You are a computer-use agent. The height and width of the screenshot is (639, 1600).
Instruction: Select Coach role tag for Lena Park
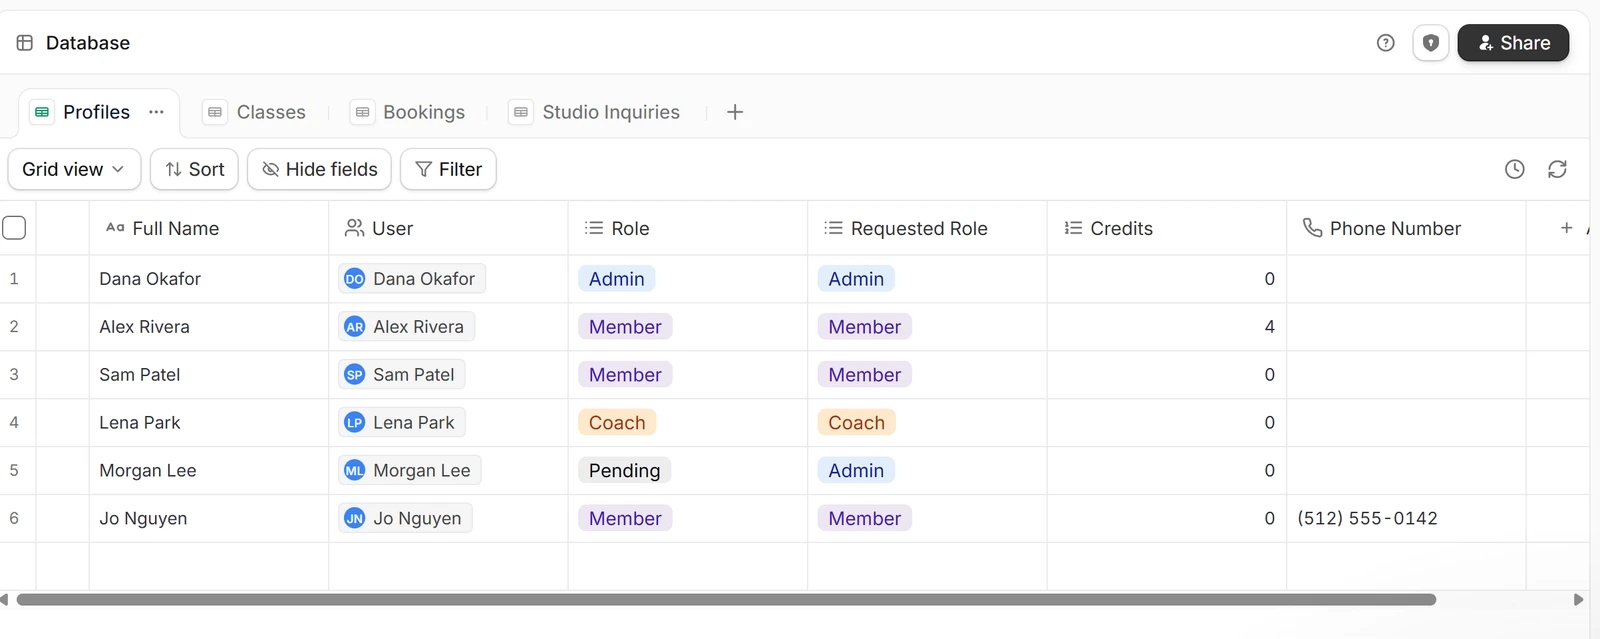pyautogui.click(x=617, y=423)
